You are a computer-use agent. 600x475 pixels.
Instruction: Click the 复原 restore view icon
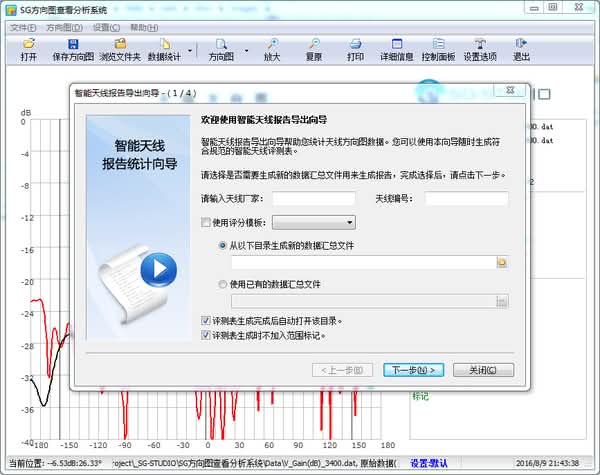click(314, 50)
